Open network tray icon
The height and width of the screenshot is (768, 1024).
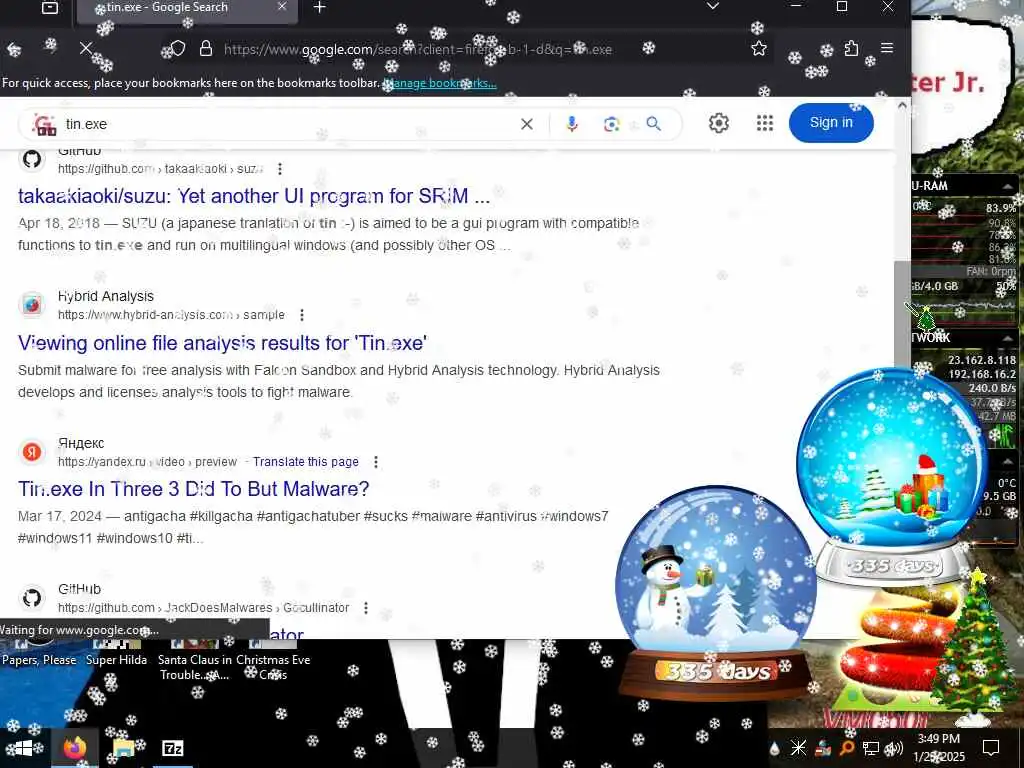pyautogui.click(x=871, y=748)
